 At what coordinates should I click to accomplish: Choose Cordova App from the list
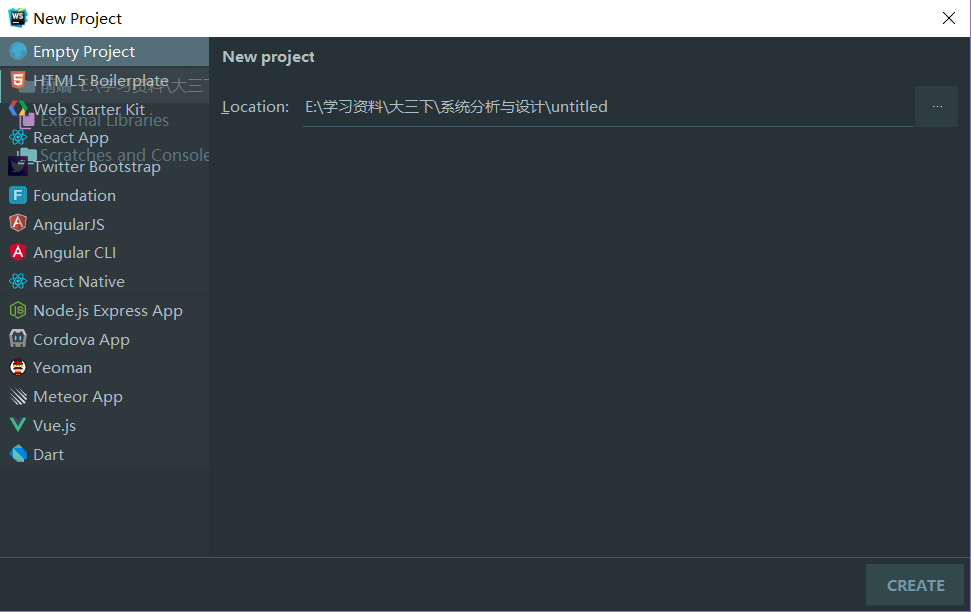click(x=105, y=339)
